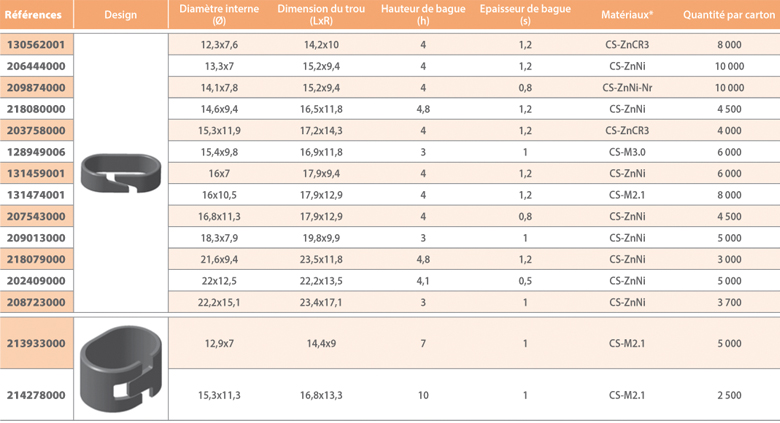Click the 3 700 quantity cell
This screenshot has width=780, height=423.
(729, 302)
